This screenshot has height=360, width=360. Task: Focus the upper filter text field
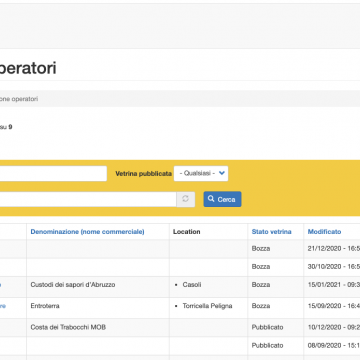(x=53, y=174)
